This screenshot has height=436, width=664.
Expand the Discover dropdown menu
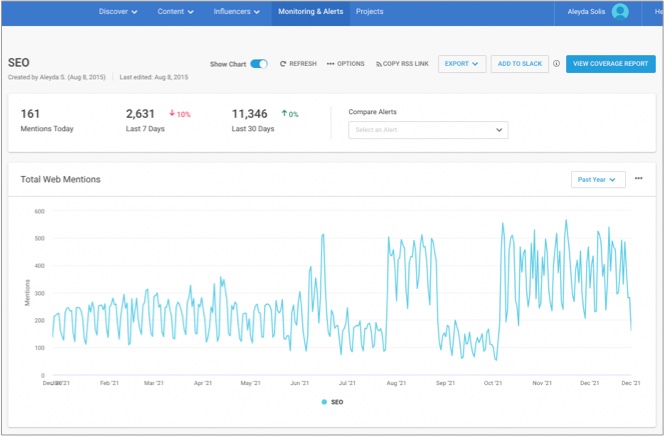point(118,12)
